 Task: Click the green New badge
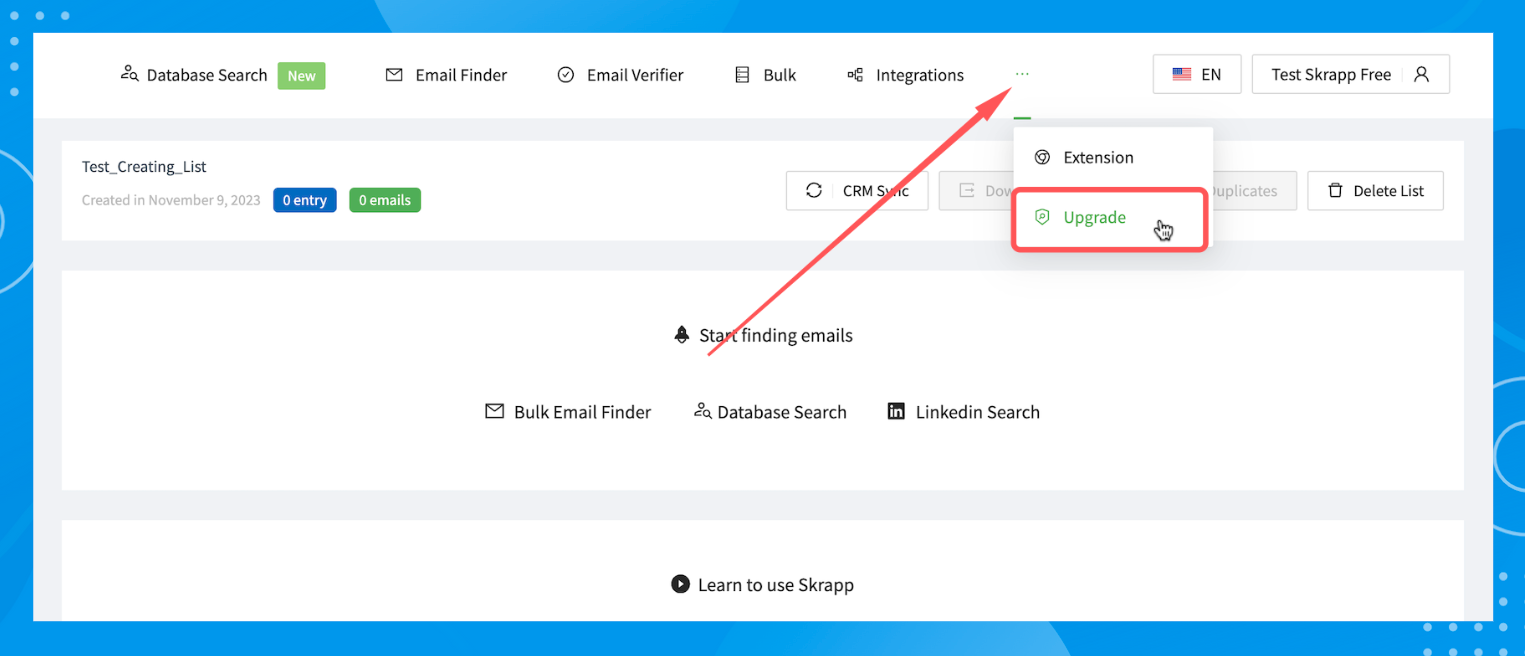302,75
